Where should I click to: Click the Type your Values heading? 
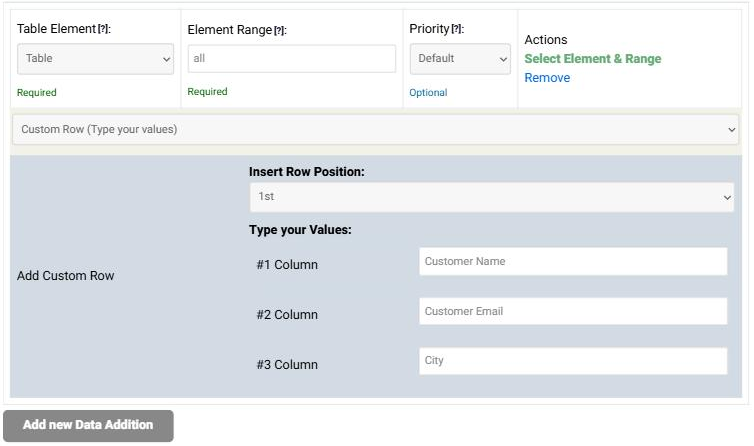[300, 230]
